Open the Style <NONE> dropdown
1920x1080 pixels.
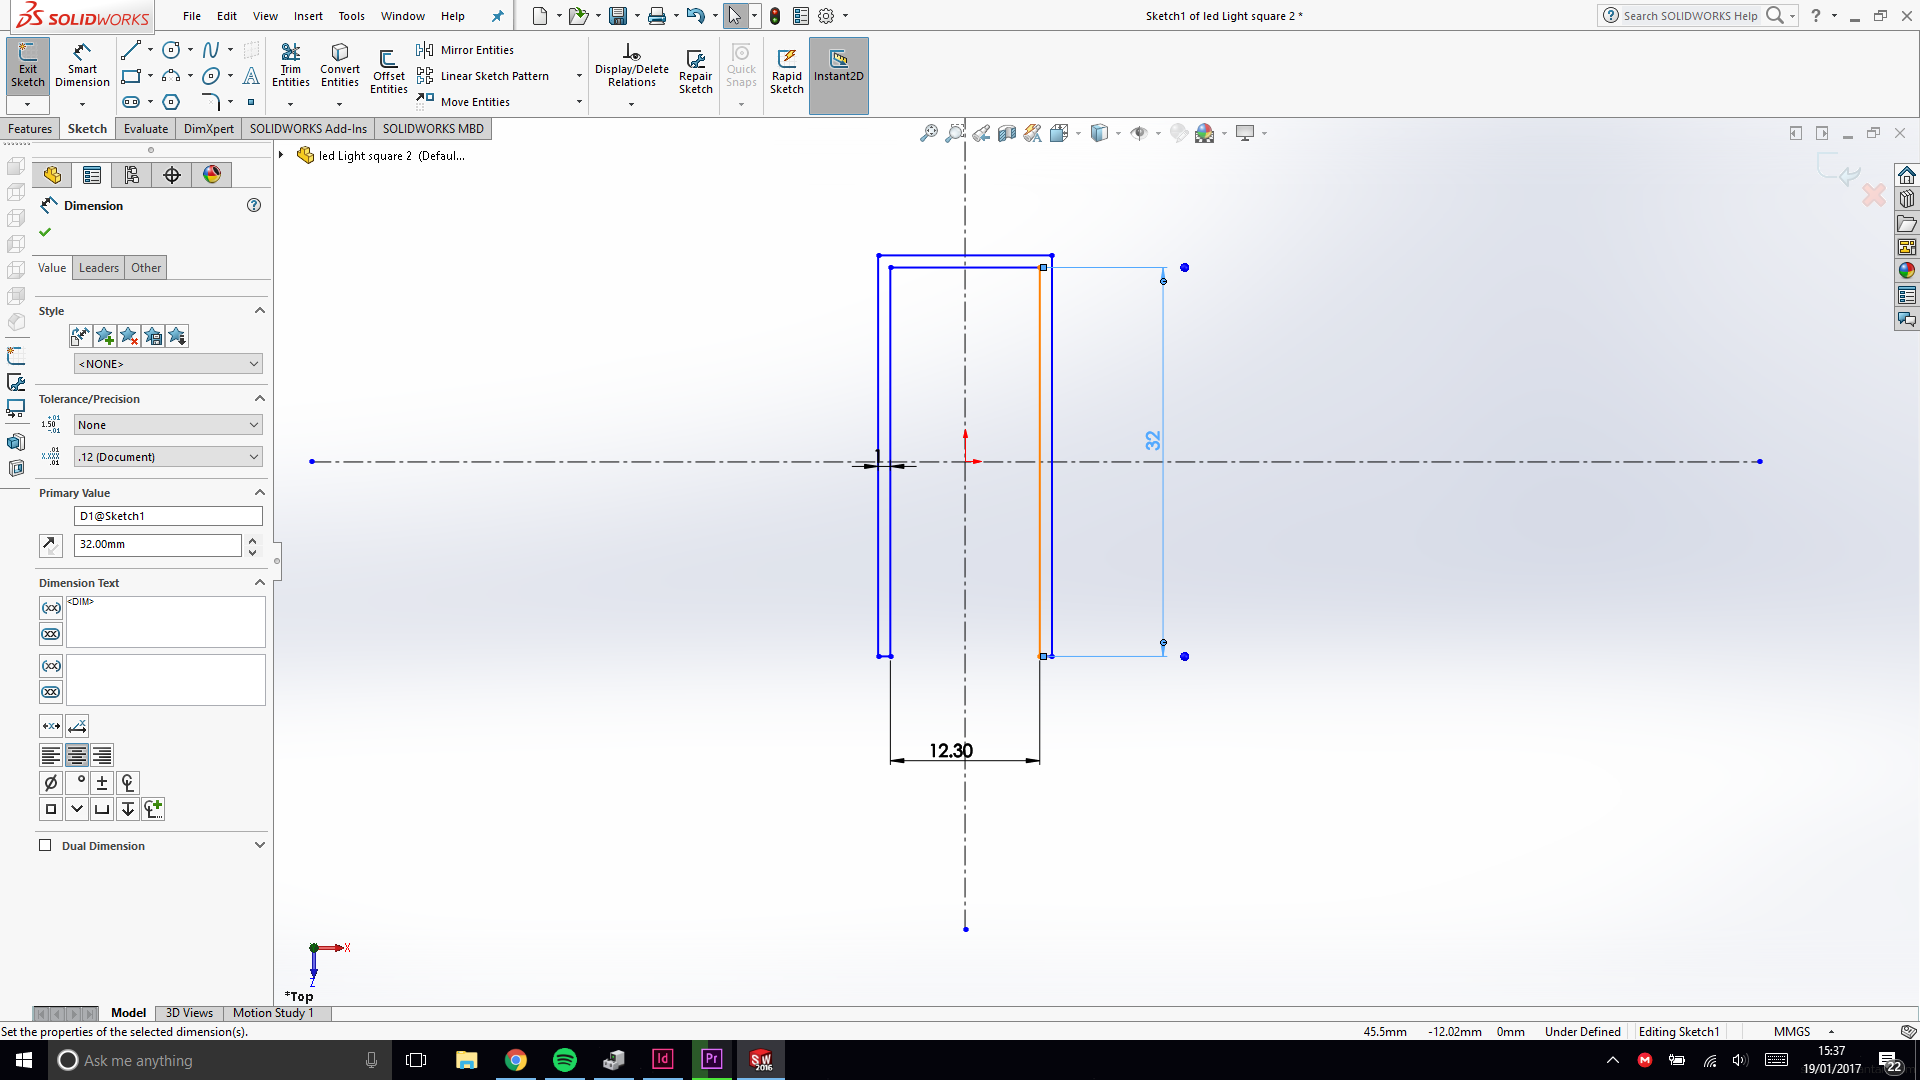coord(168,364)
